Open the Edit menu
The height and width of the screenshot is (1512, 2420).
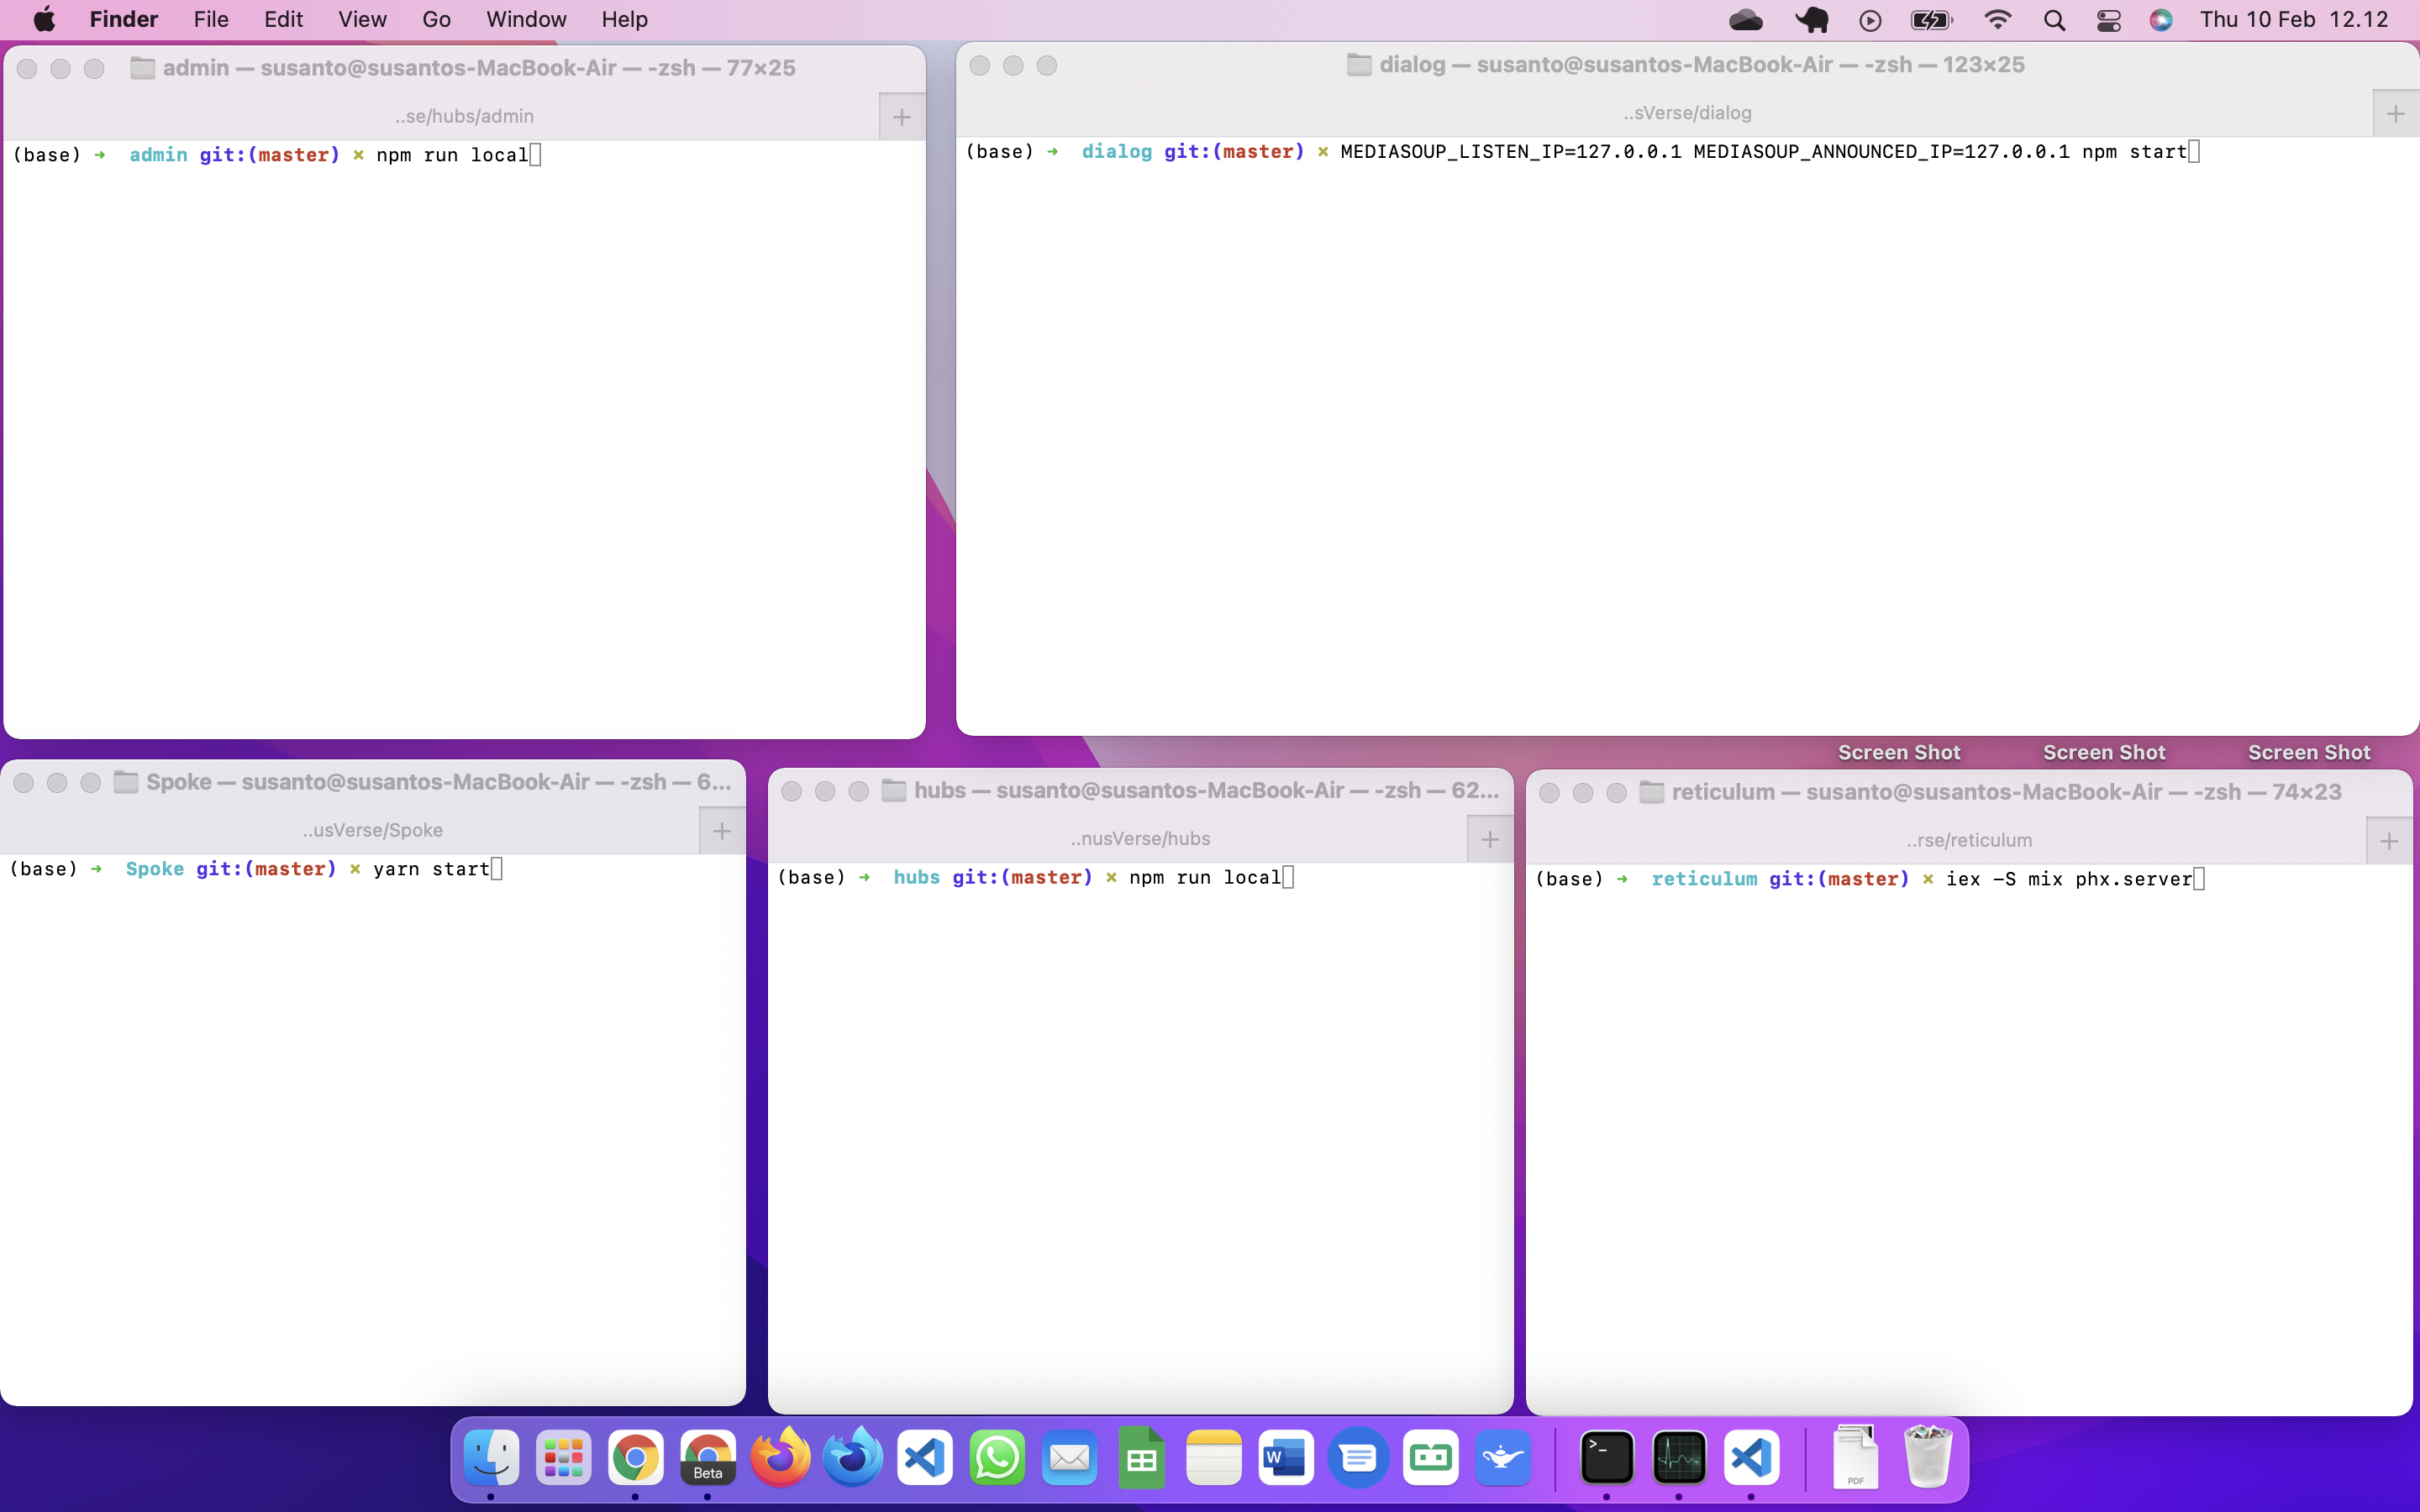pos(283,19)
